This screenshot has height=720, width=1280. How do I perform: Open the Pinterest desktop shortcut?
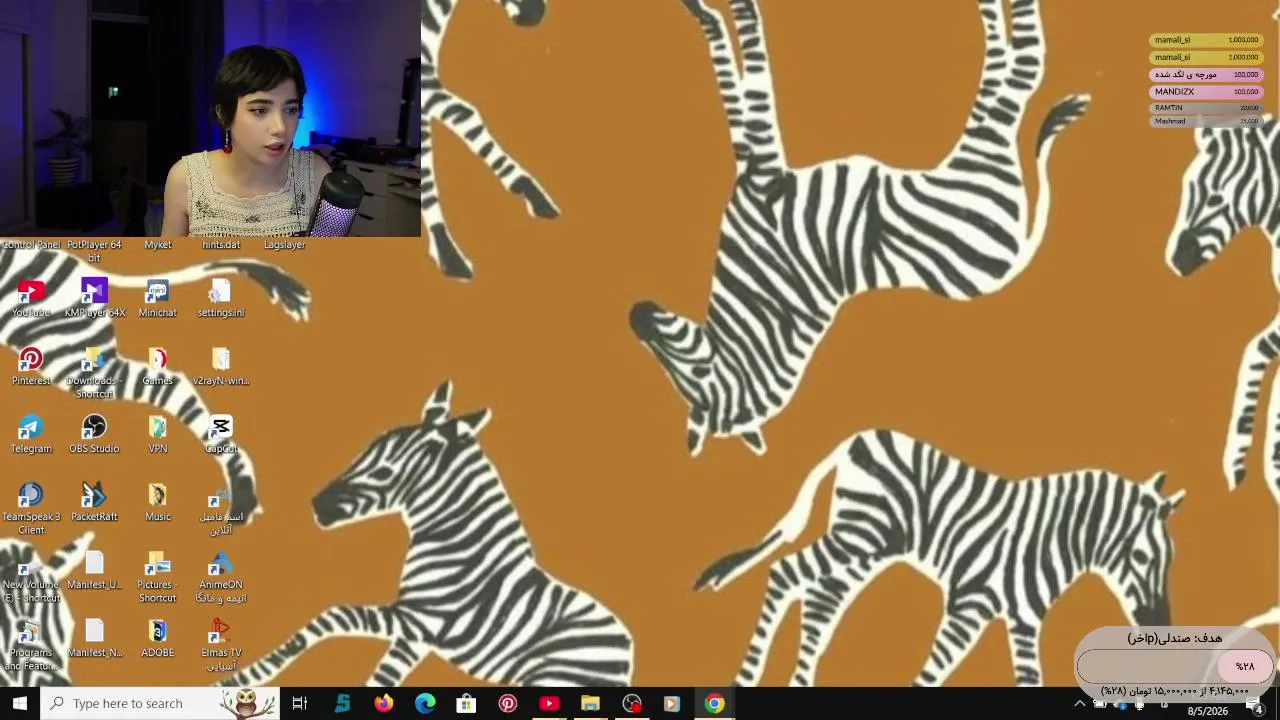coord(31,367)
